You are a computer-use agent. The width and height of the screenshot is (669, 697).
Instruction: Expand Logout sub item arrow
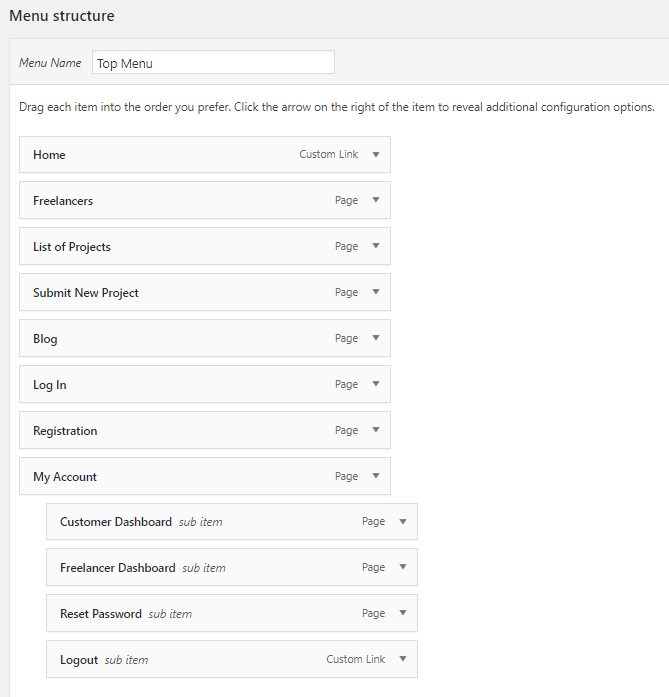pos(403,659)
